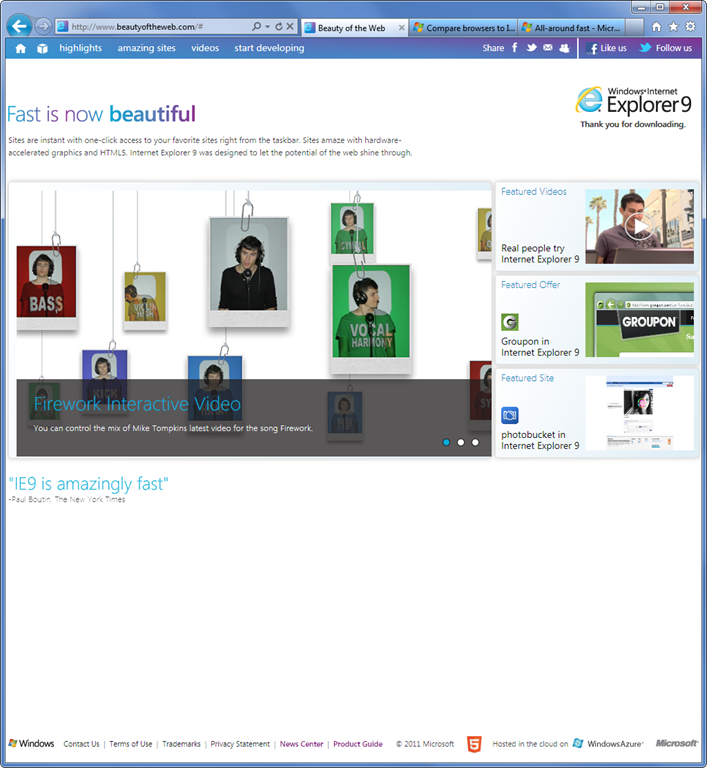
Task: Open the Firework Interactive Video title
Action: (137, 404)
